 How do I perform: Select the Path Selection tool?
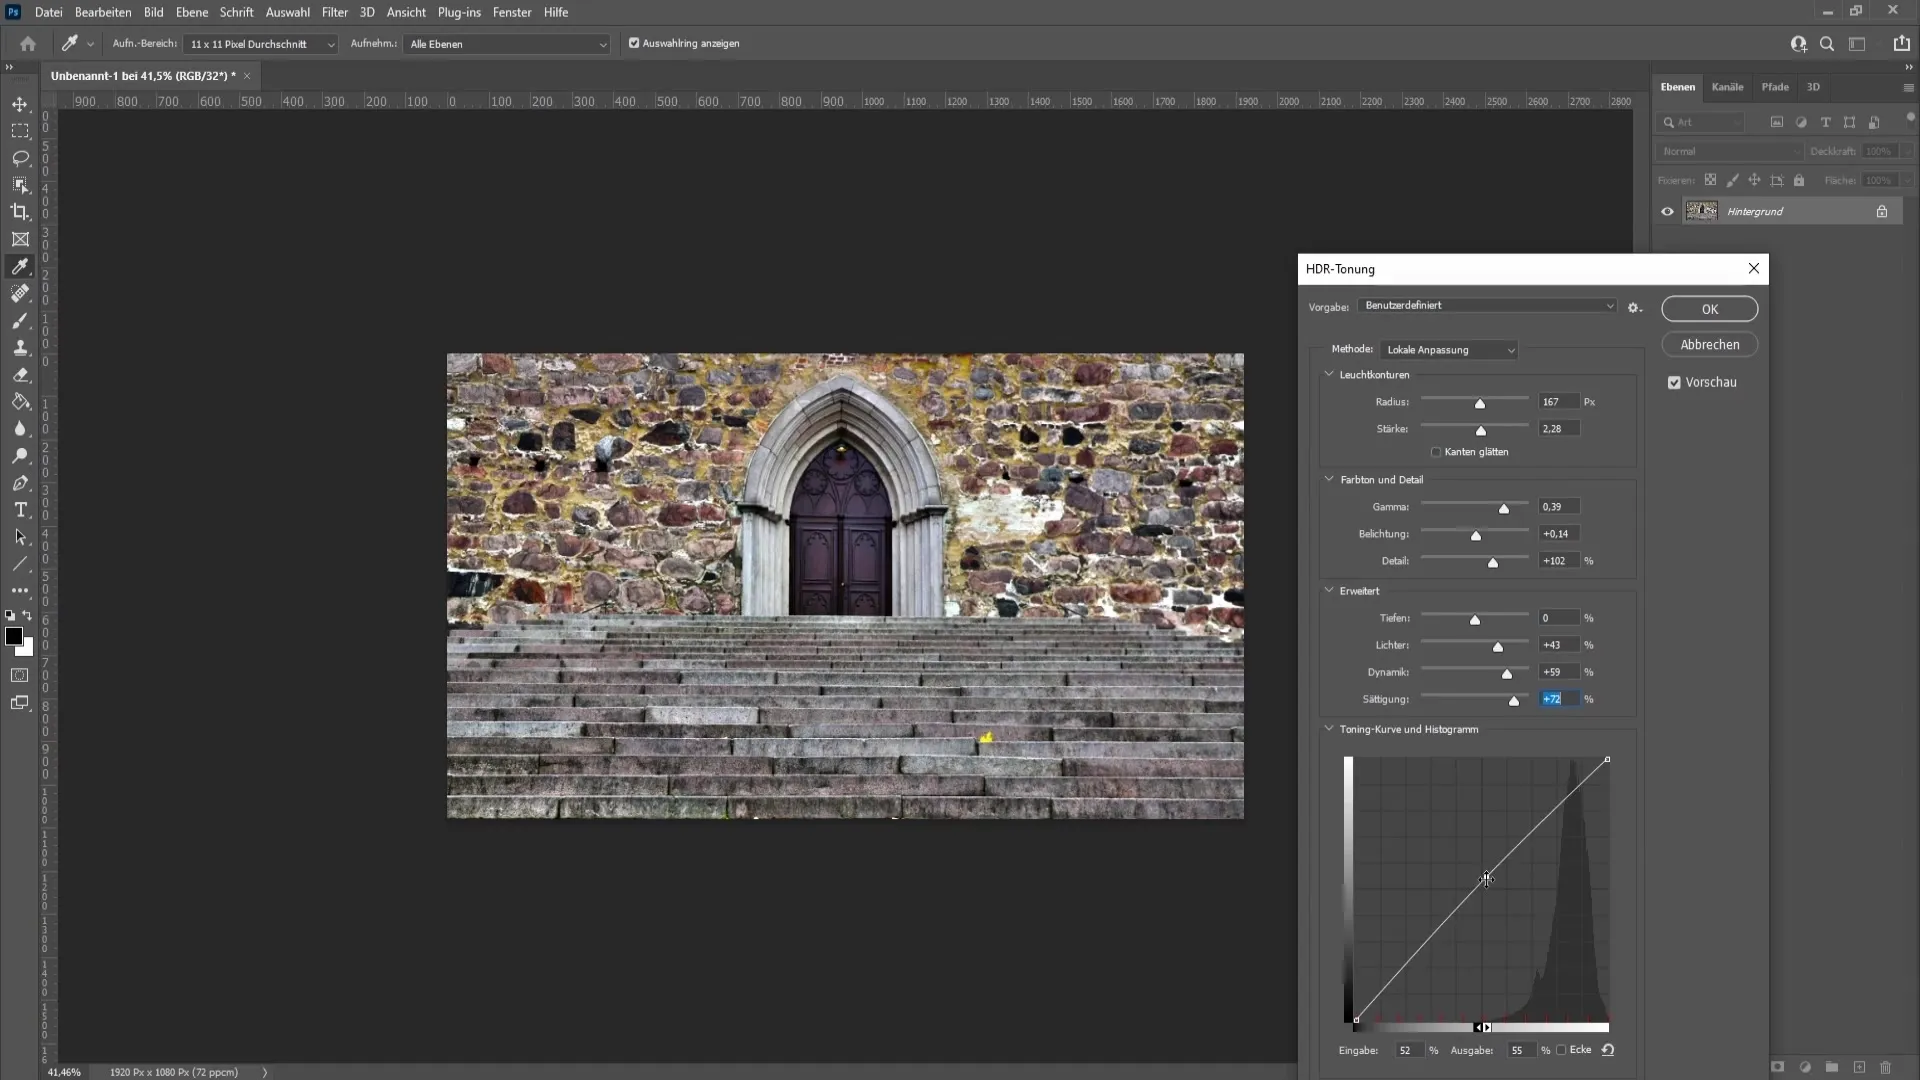(20, 537)
